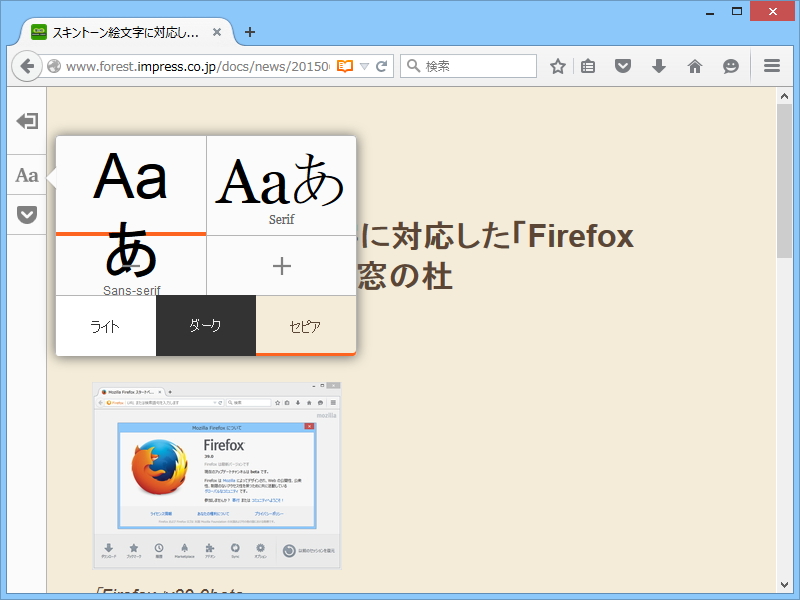This screenshot has width=800, height=600.
Task: Save page to Pocket from toolbar
Action: pos(623,66)
